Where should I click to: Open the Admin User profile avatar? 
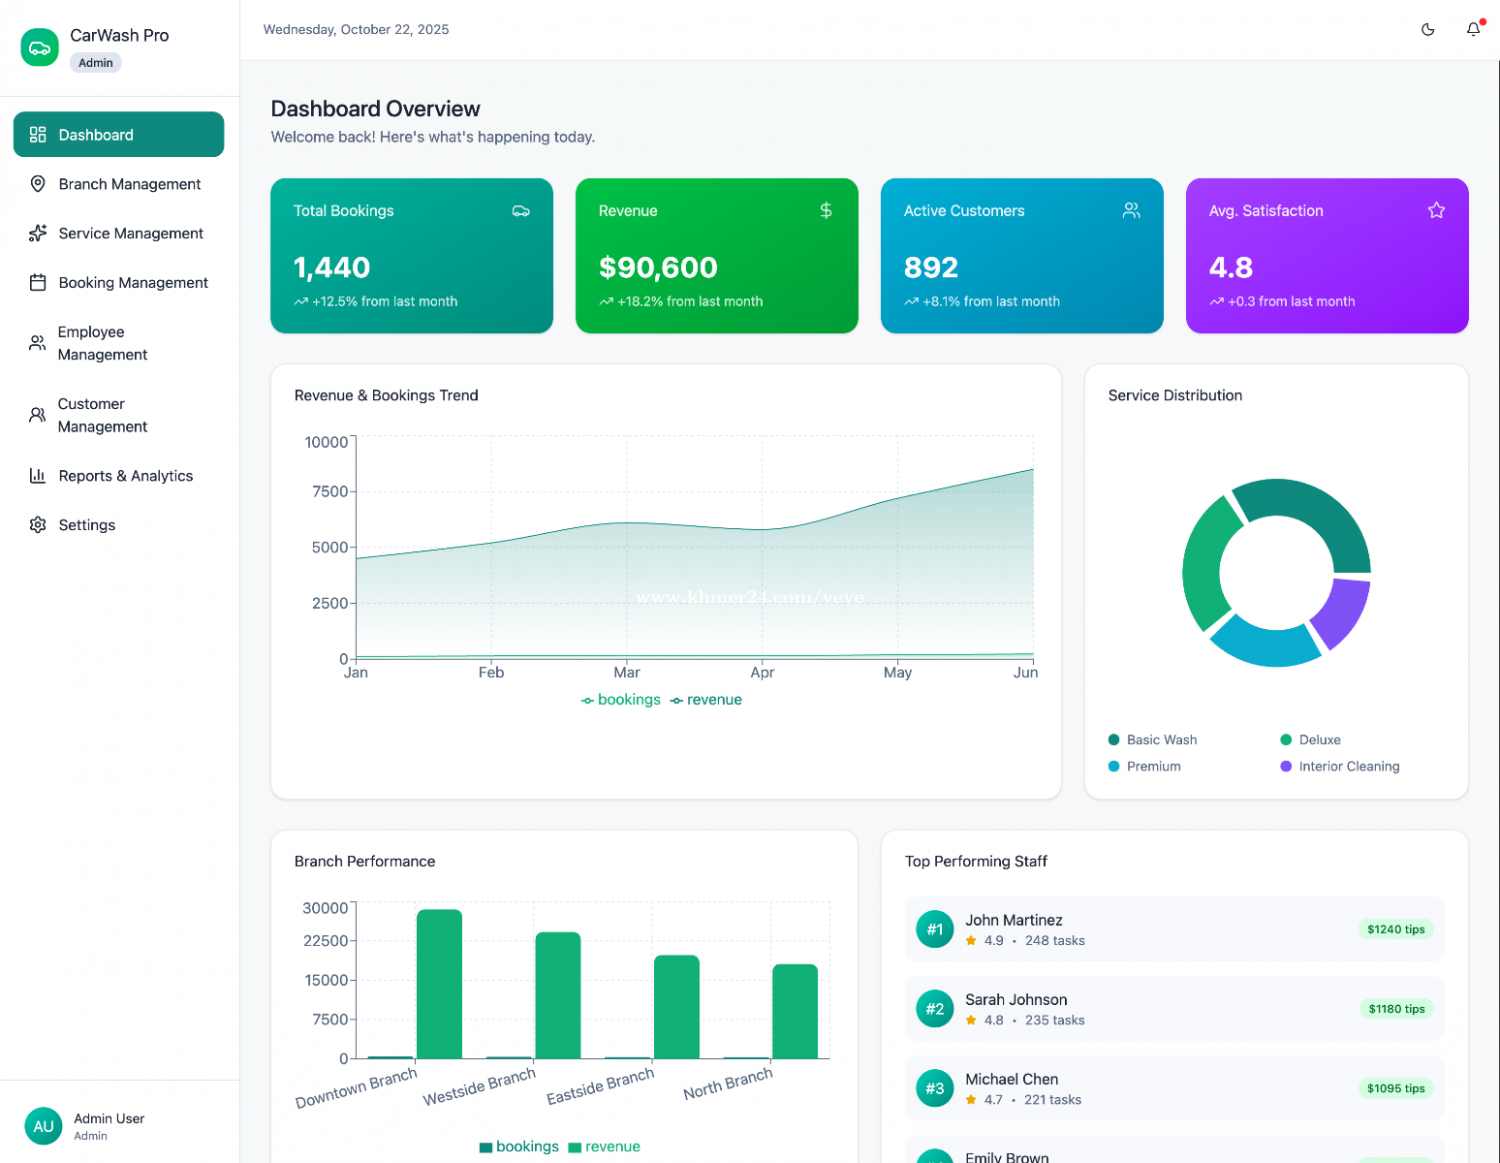(43, 1126)
